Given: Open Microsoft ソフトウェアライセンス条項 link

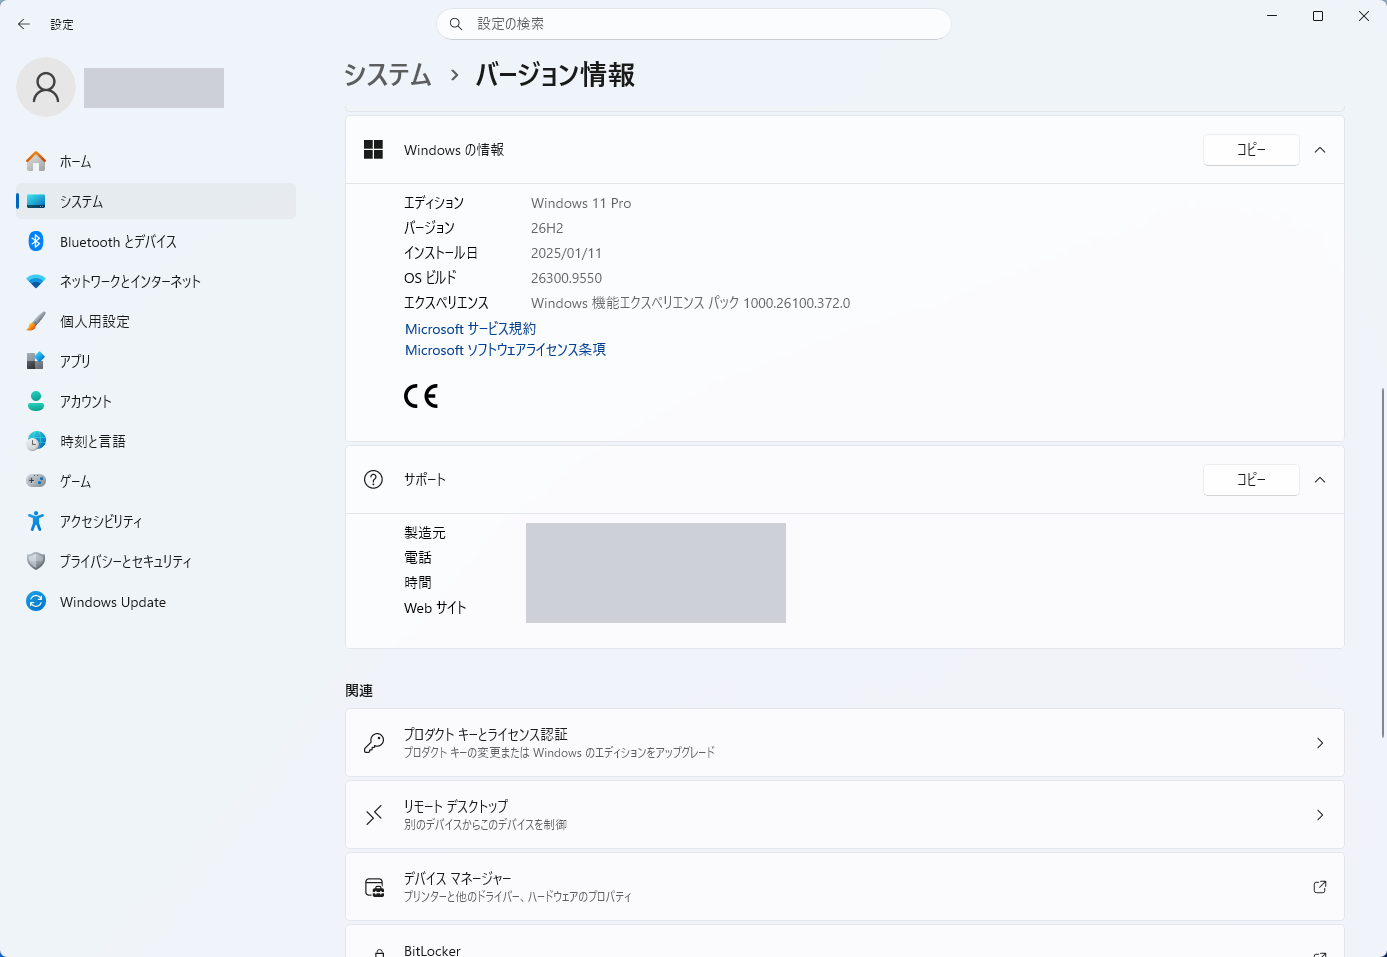Looking at the screenshot, I should pyautogui.click(x=505, y=350).
